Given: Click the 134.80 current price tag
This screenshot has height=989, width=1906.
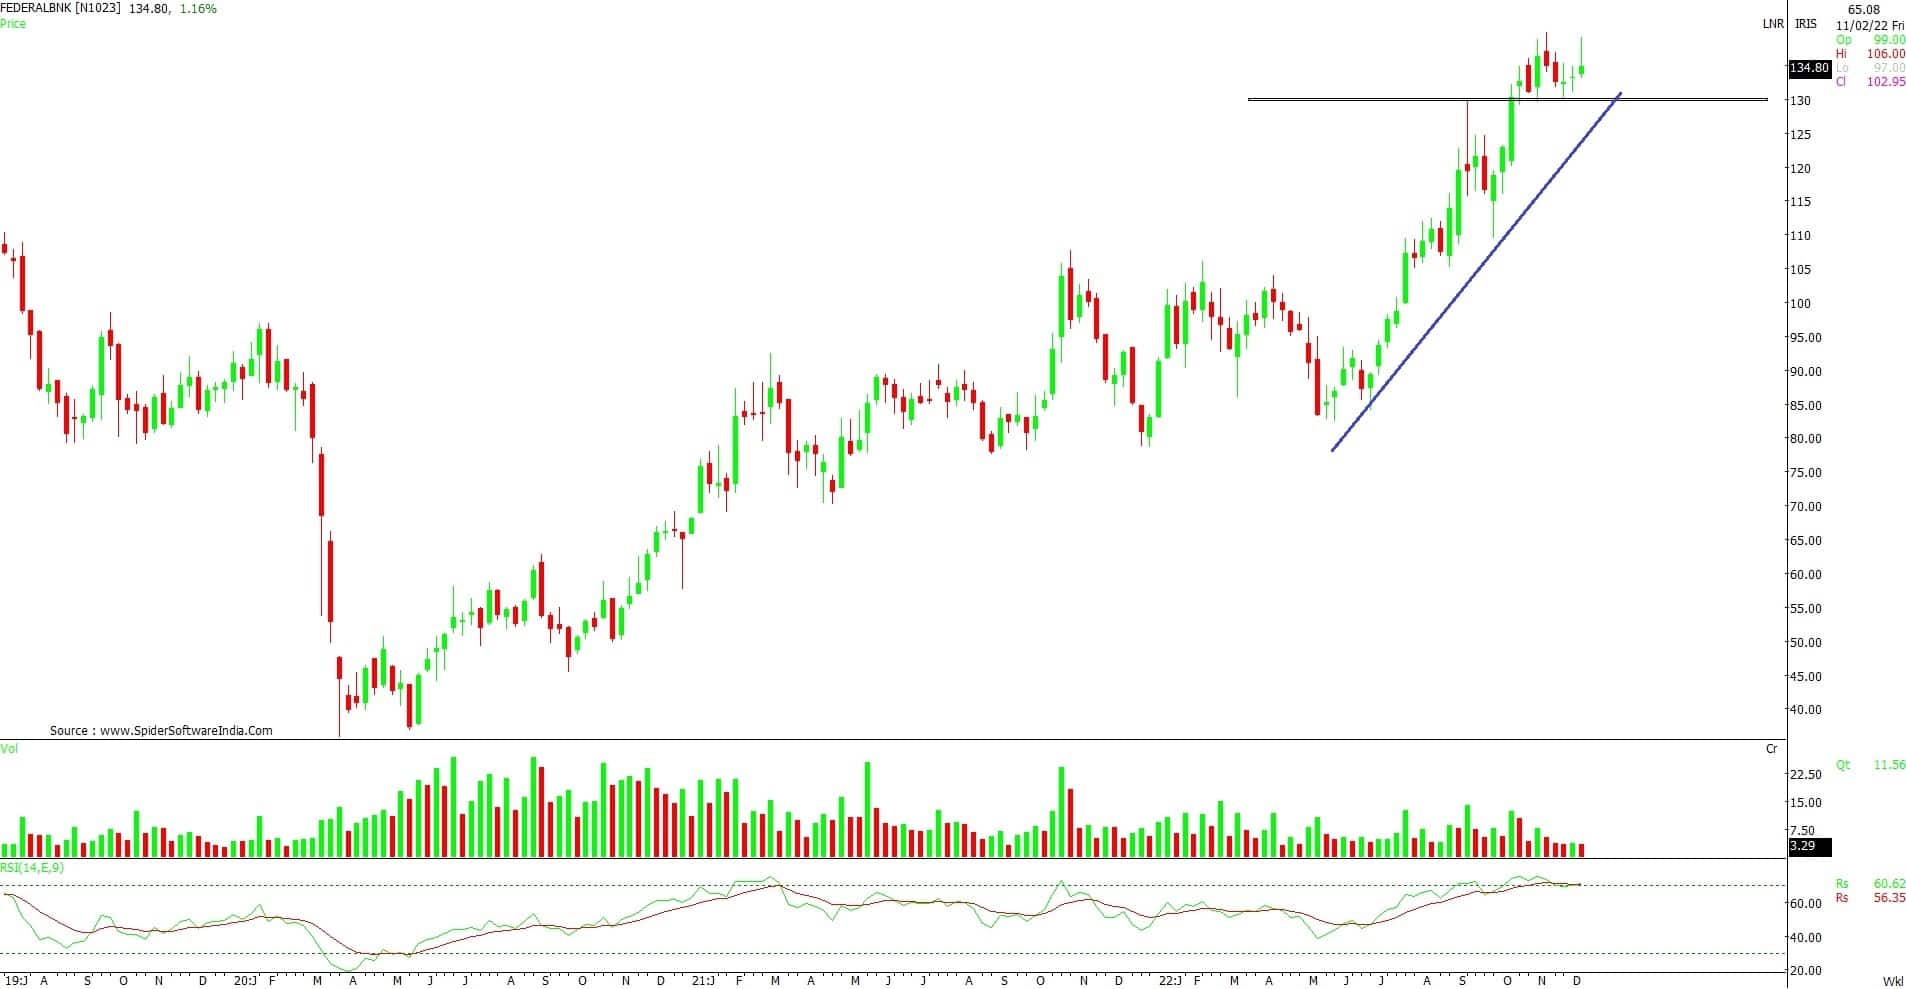Looking at the screenshot, I should [x=1809, y=68].
